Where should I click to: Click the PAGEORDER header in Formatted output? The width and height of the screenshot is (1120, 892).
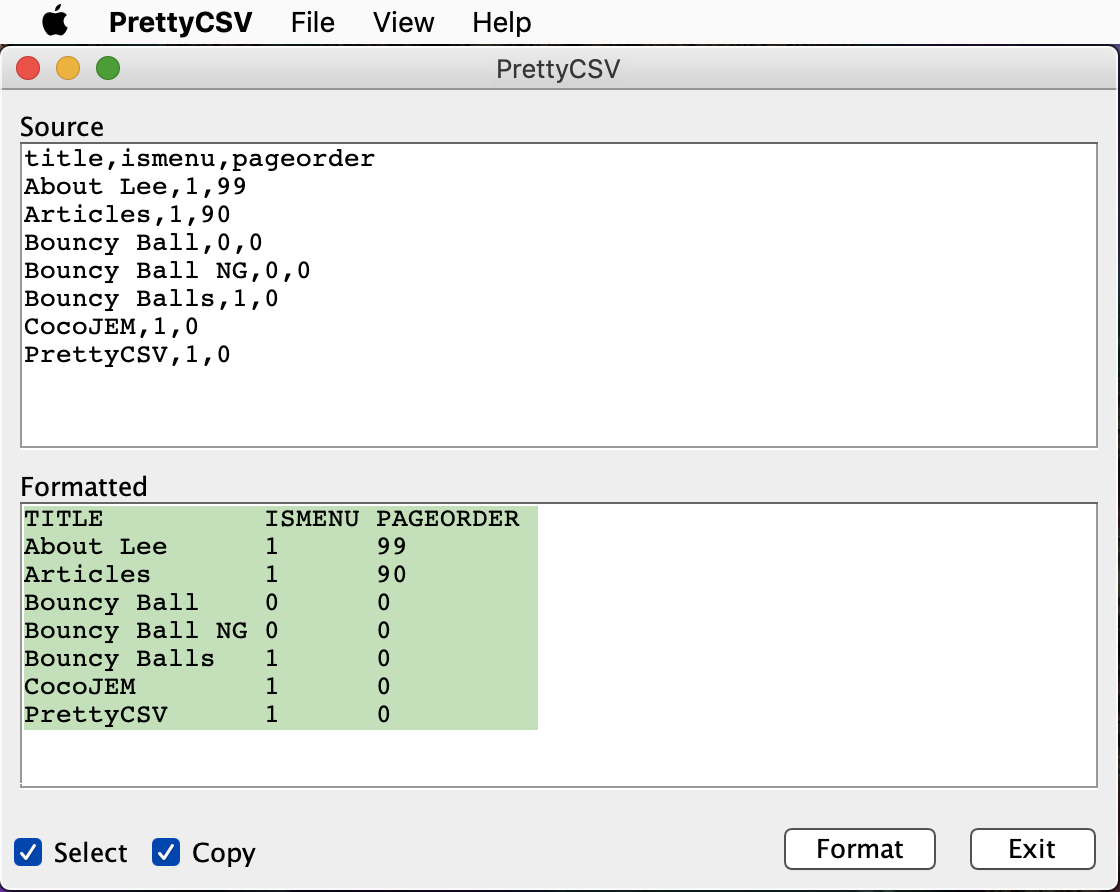(448, 518)
